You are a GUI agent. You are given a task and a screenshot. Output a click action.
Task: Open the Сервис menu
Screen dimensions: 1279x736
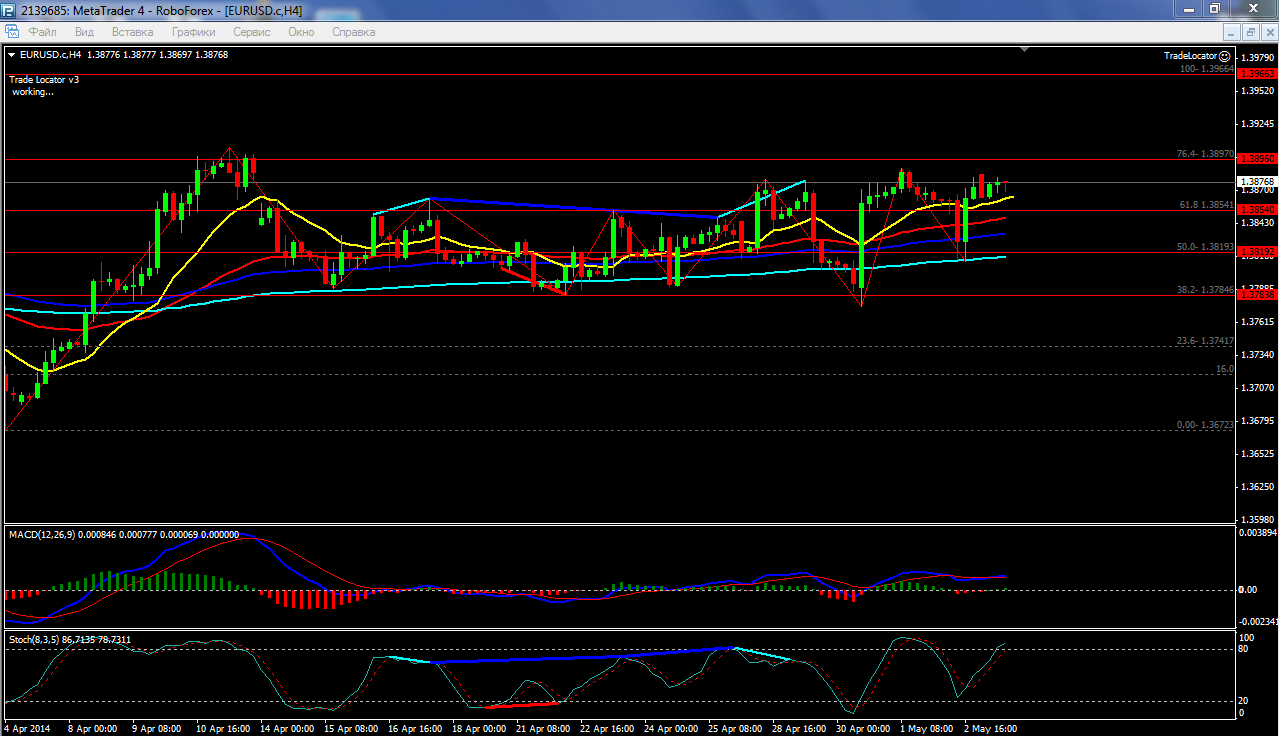[252, 32]
